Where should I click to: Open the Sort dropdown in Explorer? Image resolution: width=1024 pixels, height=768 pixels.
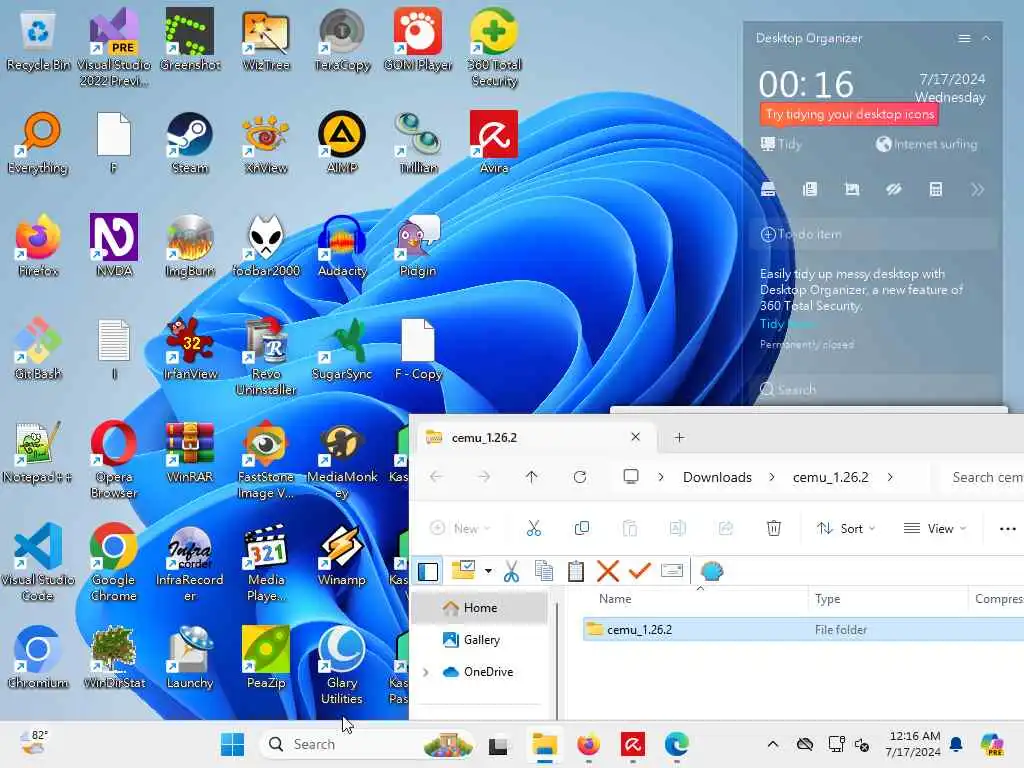coord(846,528)
